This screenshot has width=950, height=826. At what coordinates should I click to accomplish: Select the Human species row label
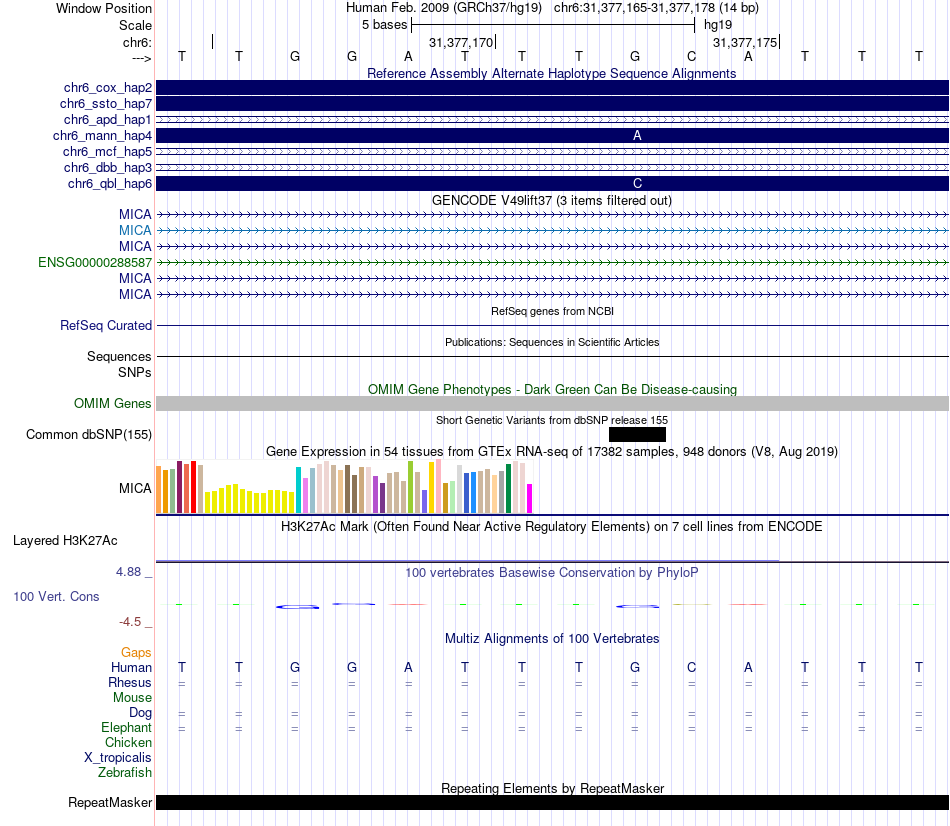131,668
